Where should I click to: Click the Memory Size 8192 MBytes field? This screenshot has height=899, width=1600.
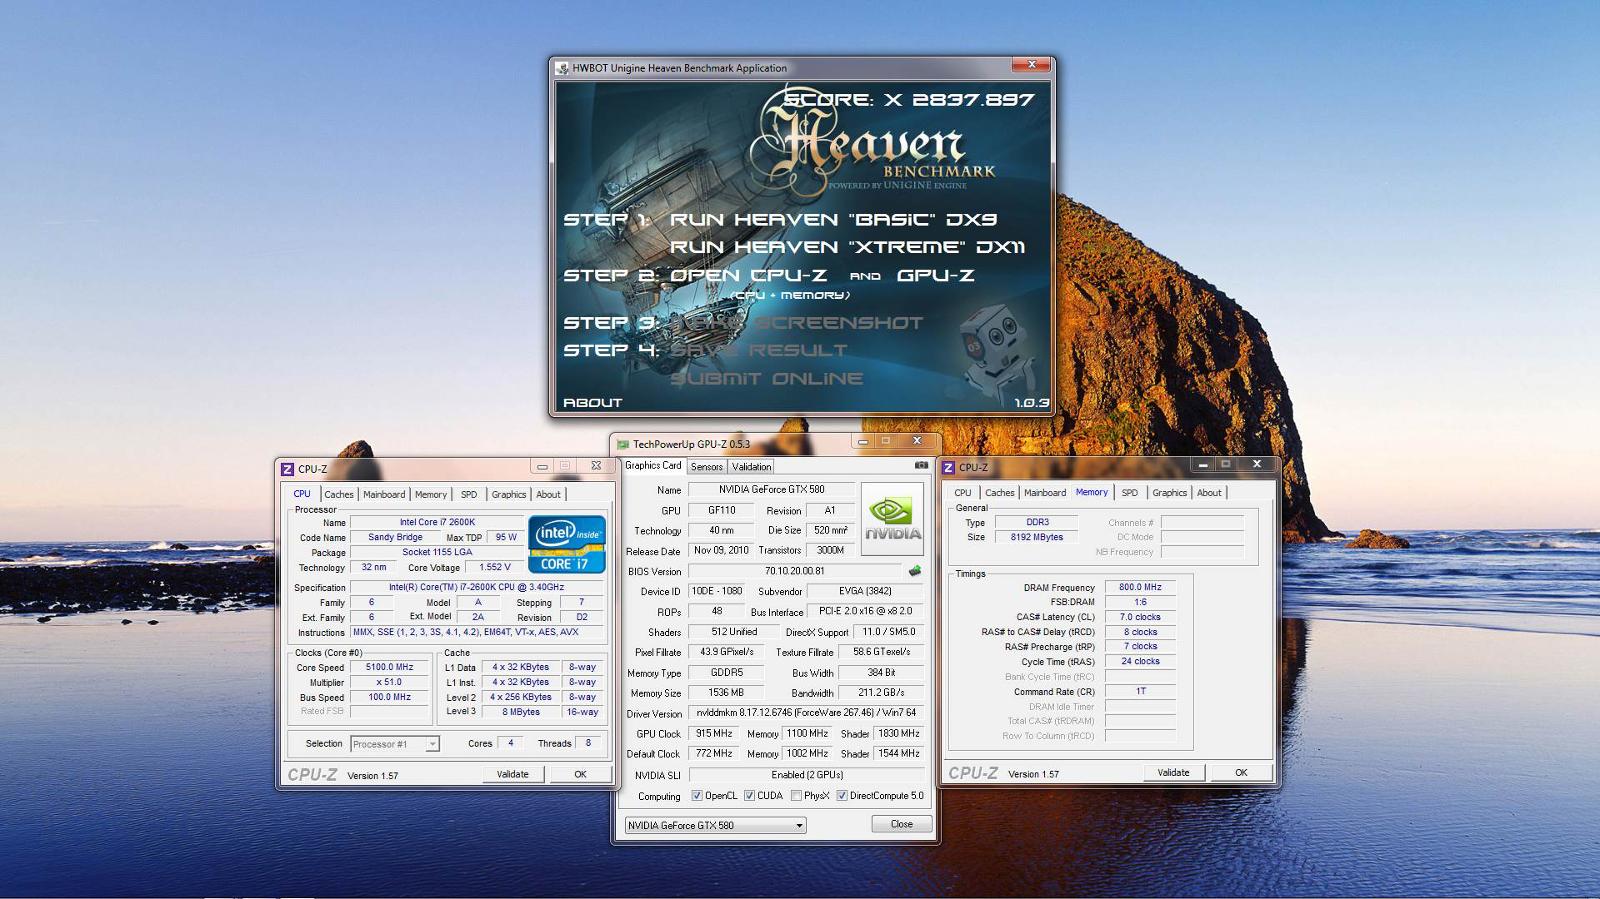(1037, 537)
